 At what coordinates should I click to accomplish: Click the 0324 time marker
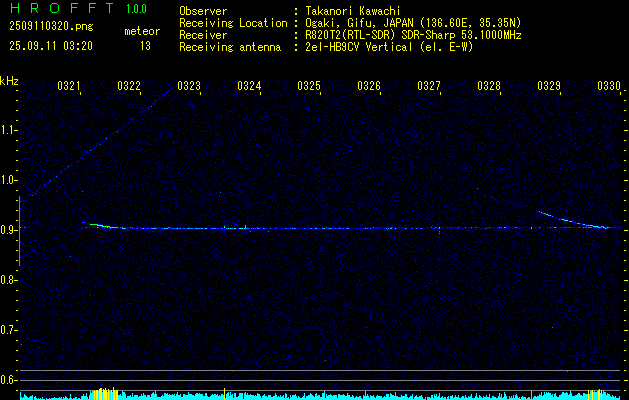tap(249, 85)
